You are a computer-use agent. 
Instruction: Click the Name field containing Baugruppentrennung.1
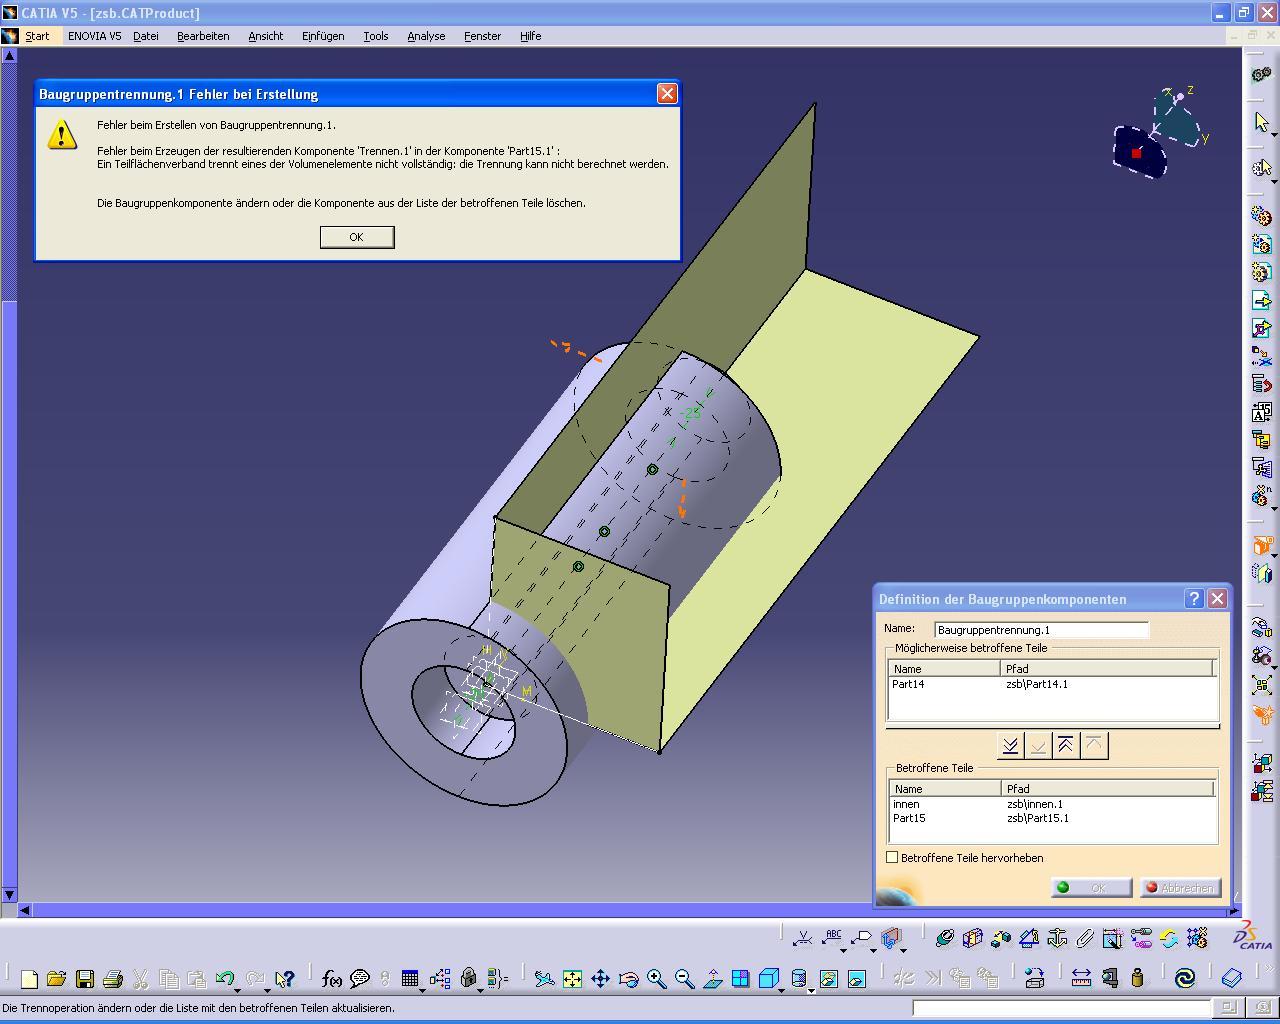(1041, 630)
